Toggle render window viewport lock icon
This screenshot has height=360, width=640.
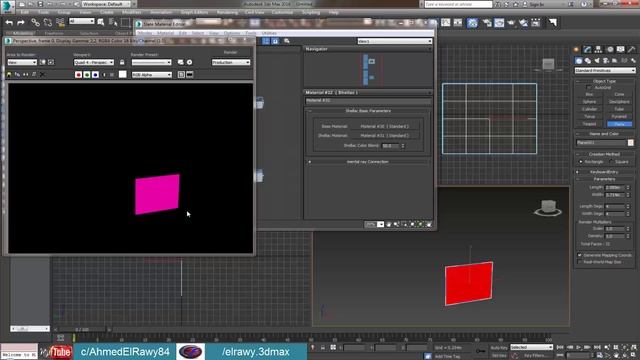click(122, 62)
